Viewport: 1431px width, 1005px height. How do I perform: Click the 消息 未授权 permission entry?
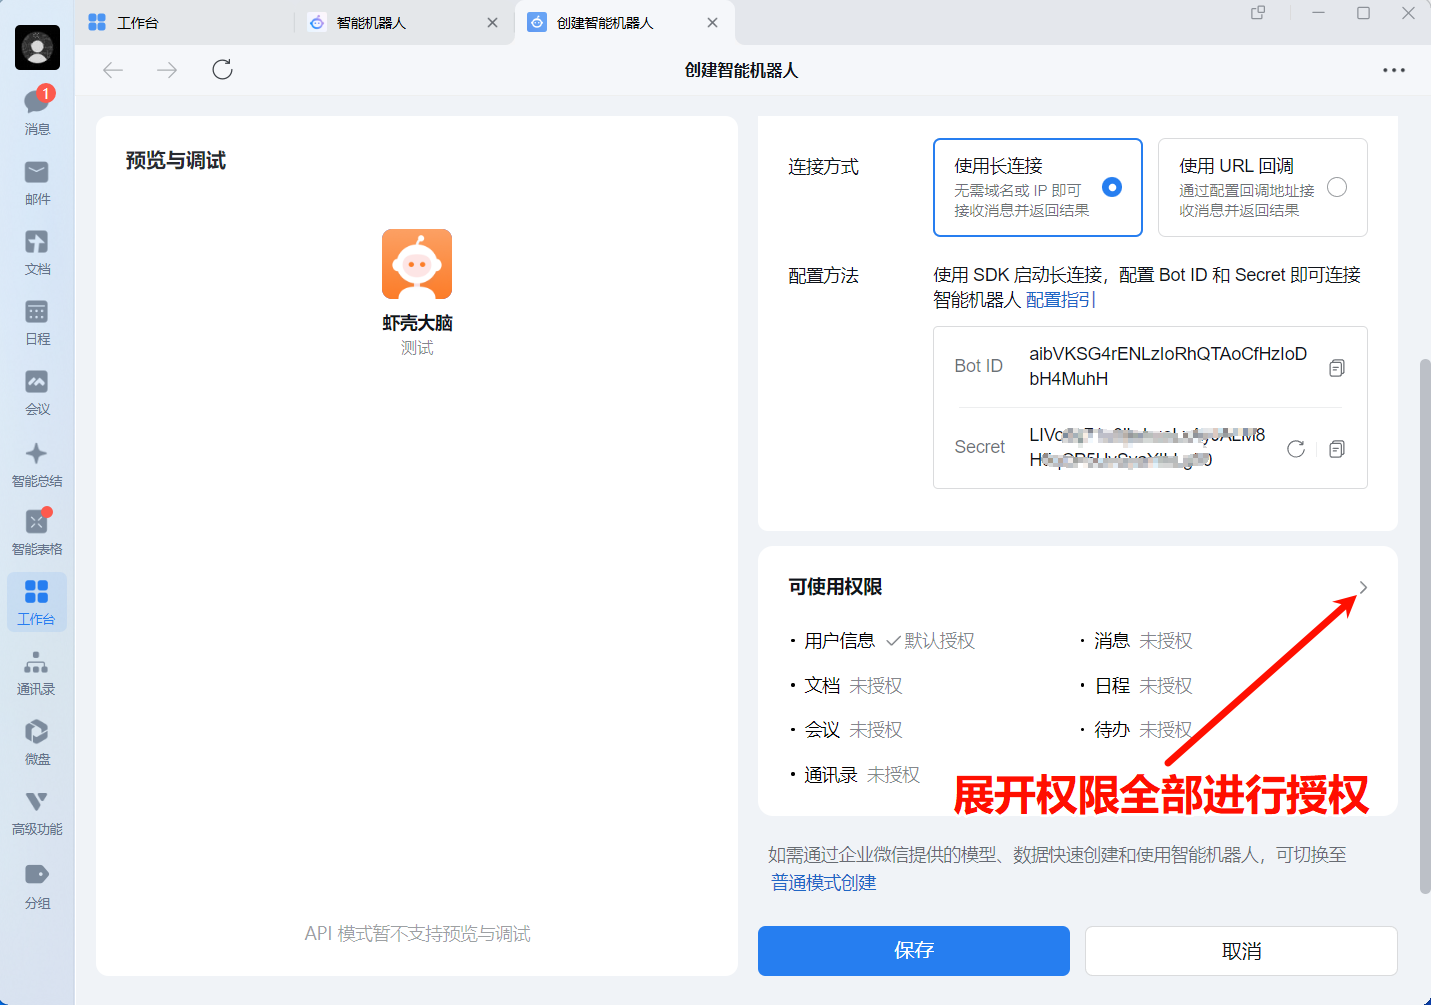pos(1137,641)
